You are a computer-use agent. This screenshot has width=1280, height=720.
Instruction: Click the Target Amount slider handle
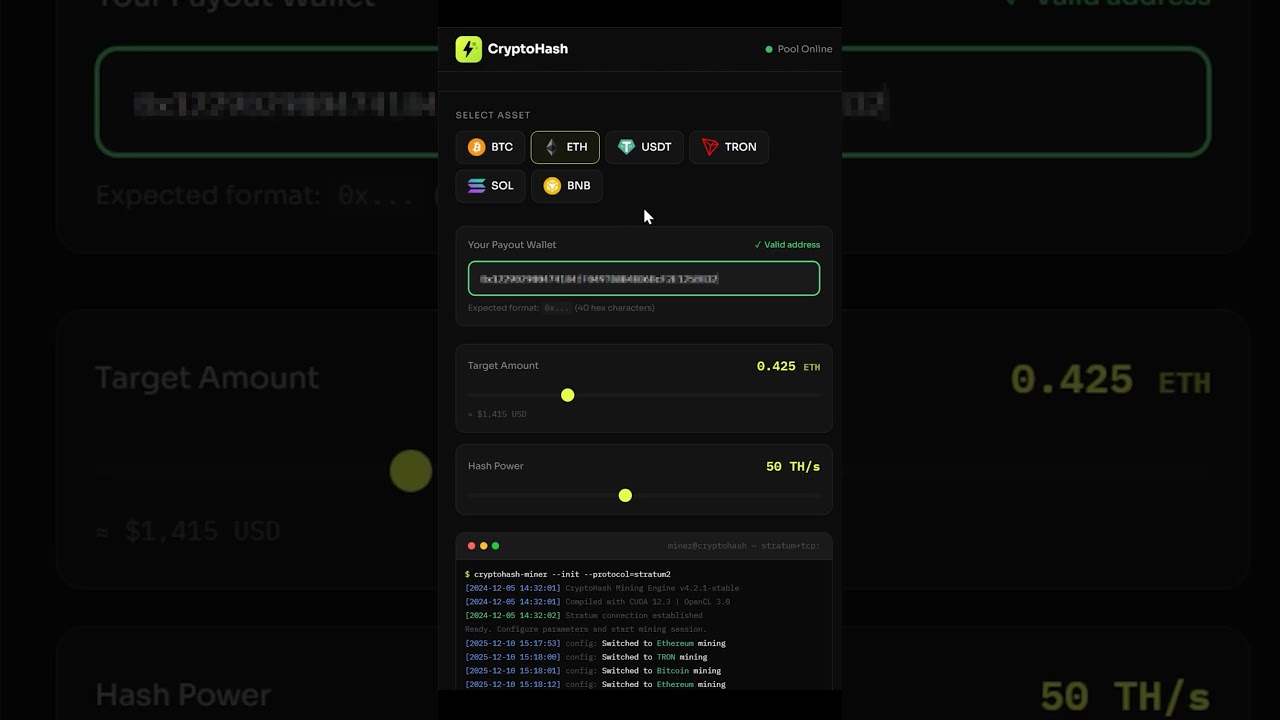point(568,395)
